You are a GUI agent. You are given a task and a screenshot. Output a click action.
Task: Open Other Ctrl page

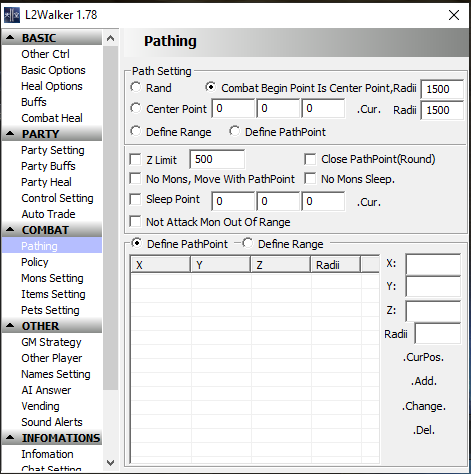click(45, 54)
